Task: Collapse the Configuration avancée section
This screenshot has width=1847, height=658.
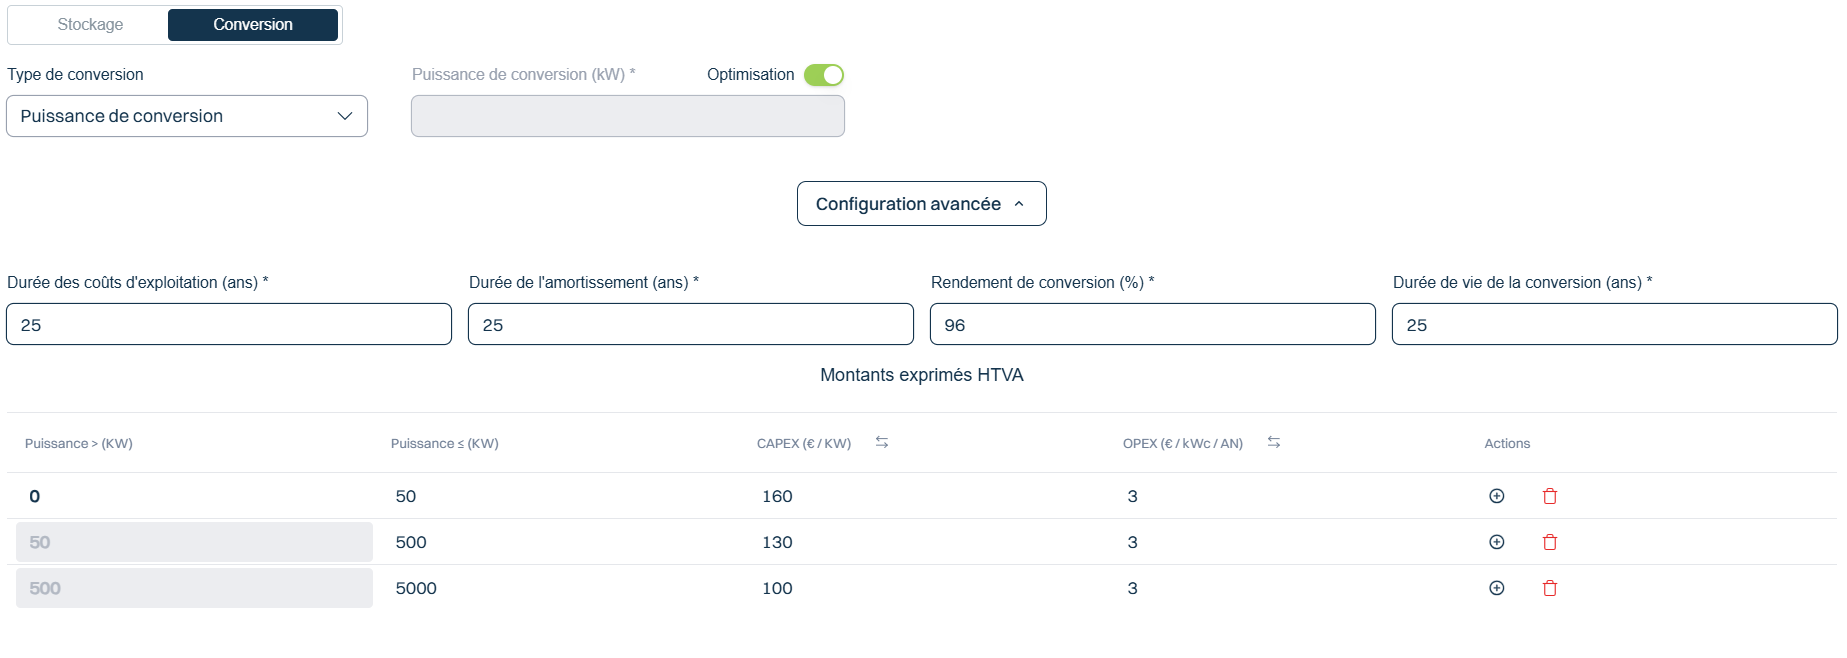Action: tap(921, 204)
